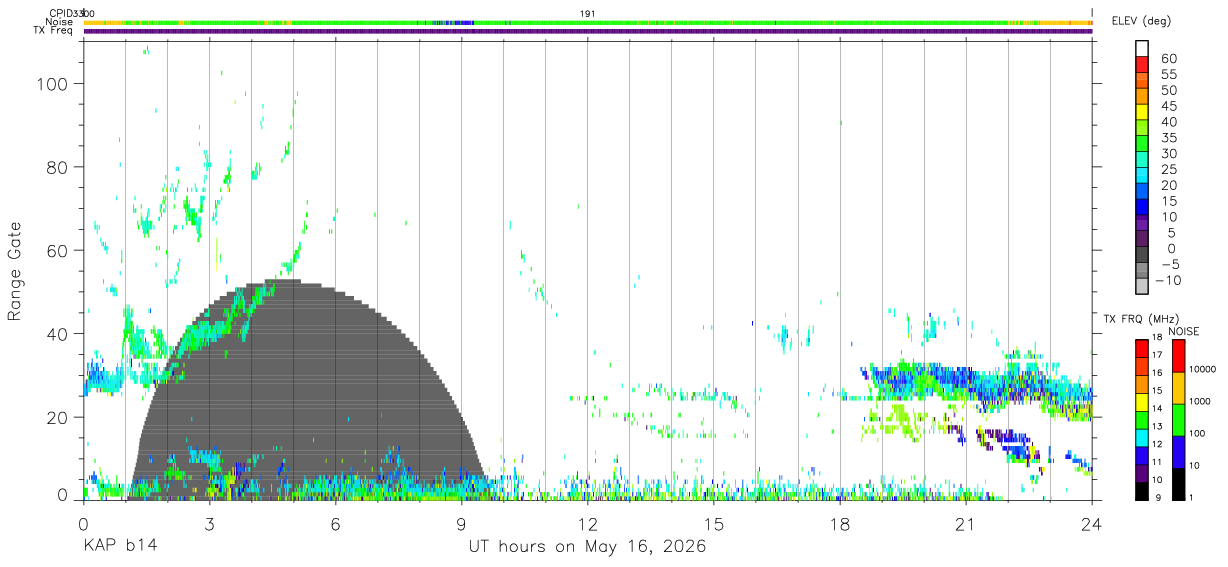Pick the yellow NOISE swatch between 1000 and 10000

coord(1179,386)
